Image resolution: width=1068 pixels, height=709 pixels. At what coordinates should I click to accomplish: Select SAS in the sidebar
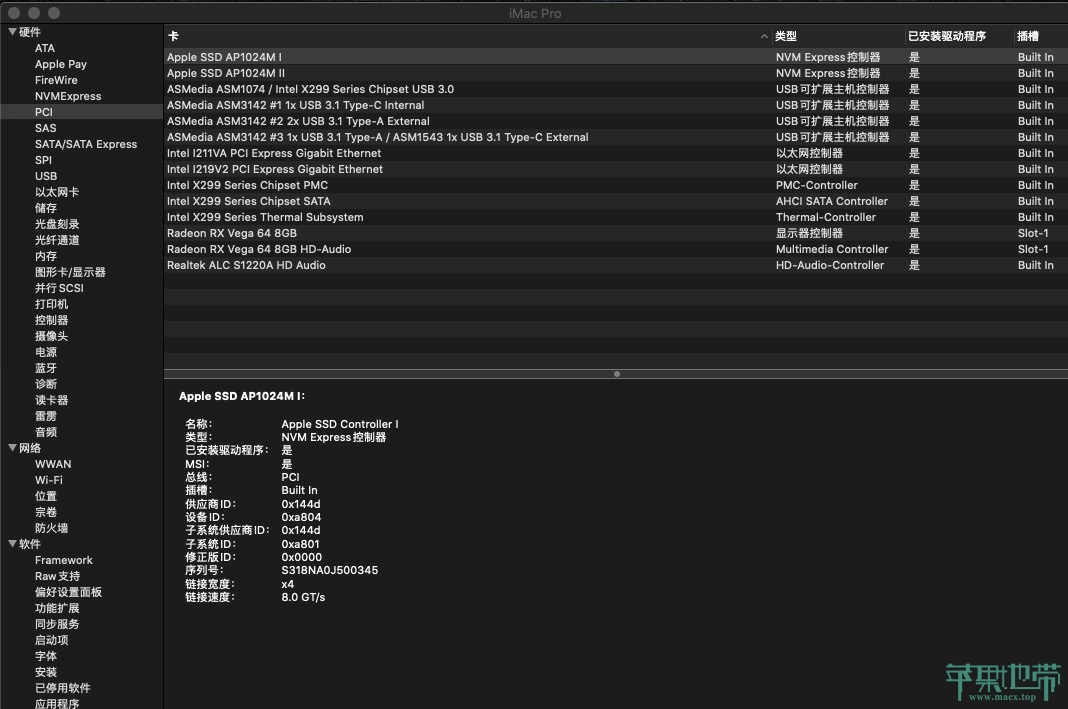pos(46,128)
